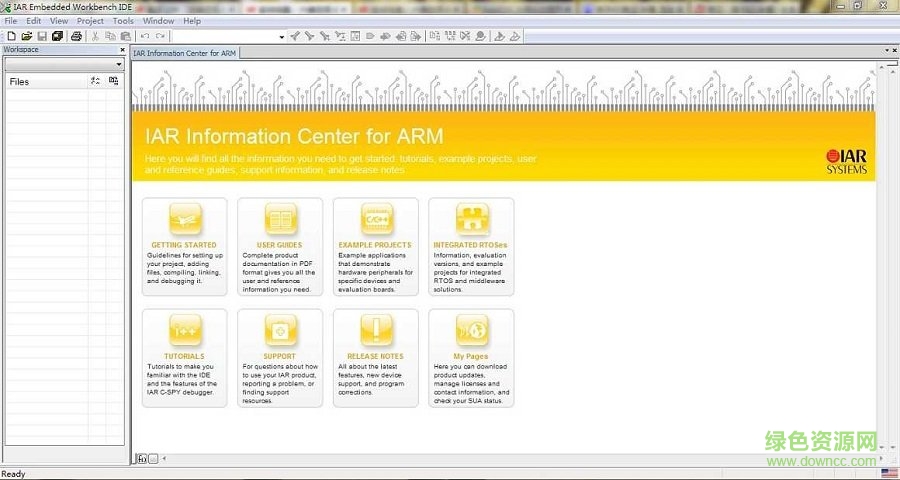
Task: Open the TUTORIALS card
Action: pos(184,358)
